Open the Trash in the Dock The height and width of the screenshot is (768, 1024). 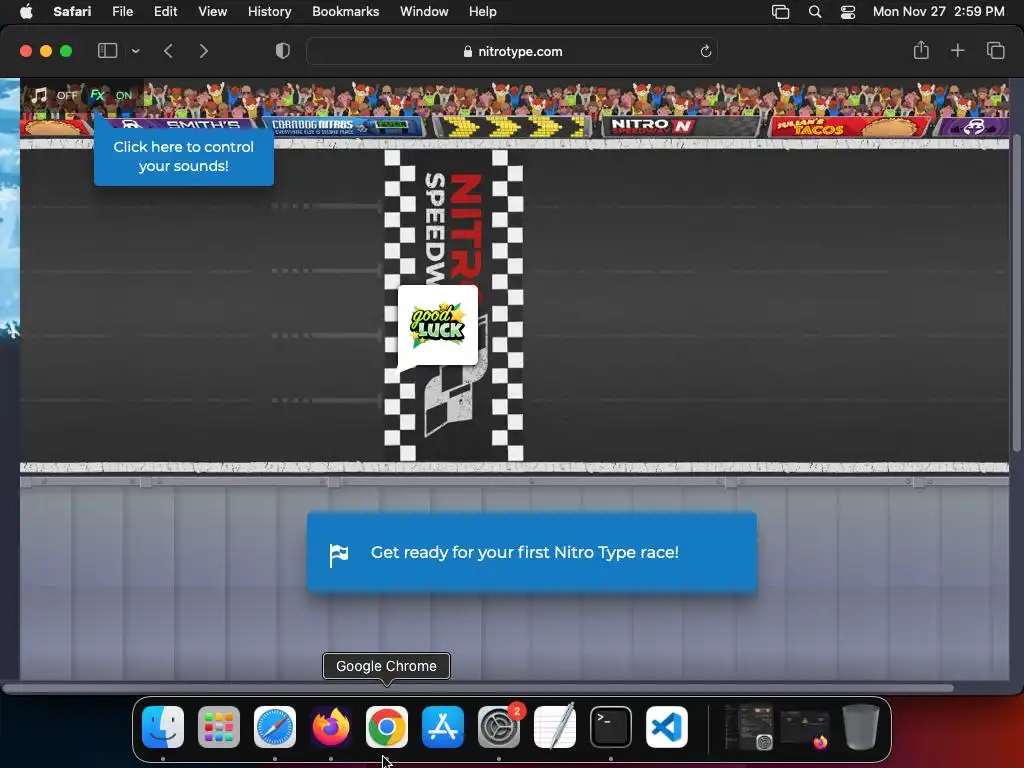pyautogui.click(x=861, y=727)
